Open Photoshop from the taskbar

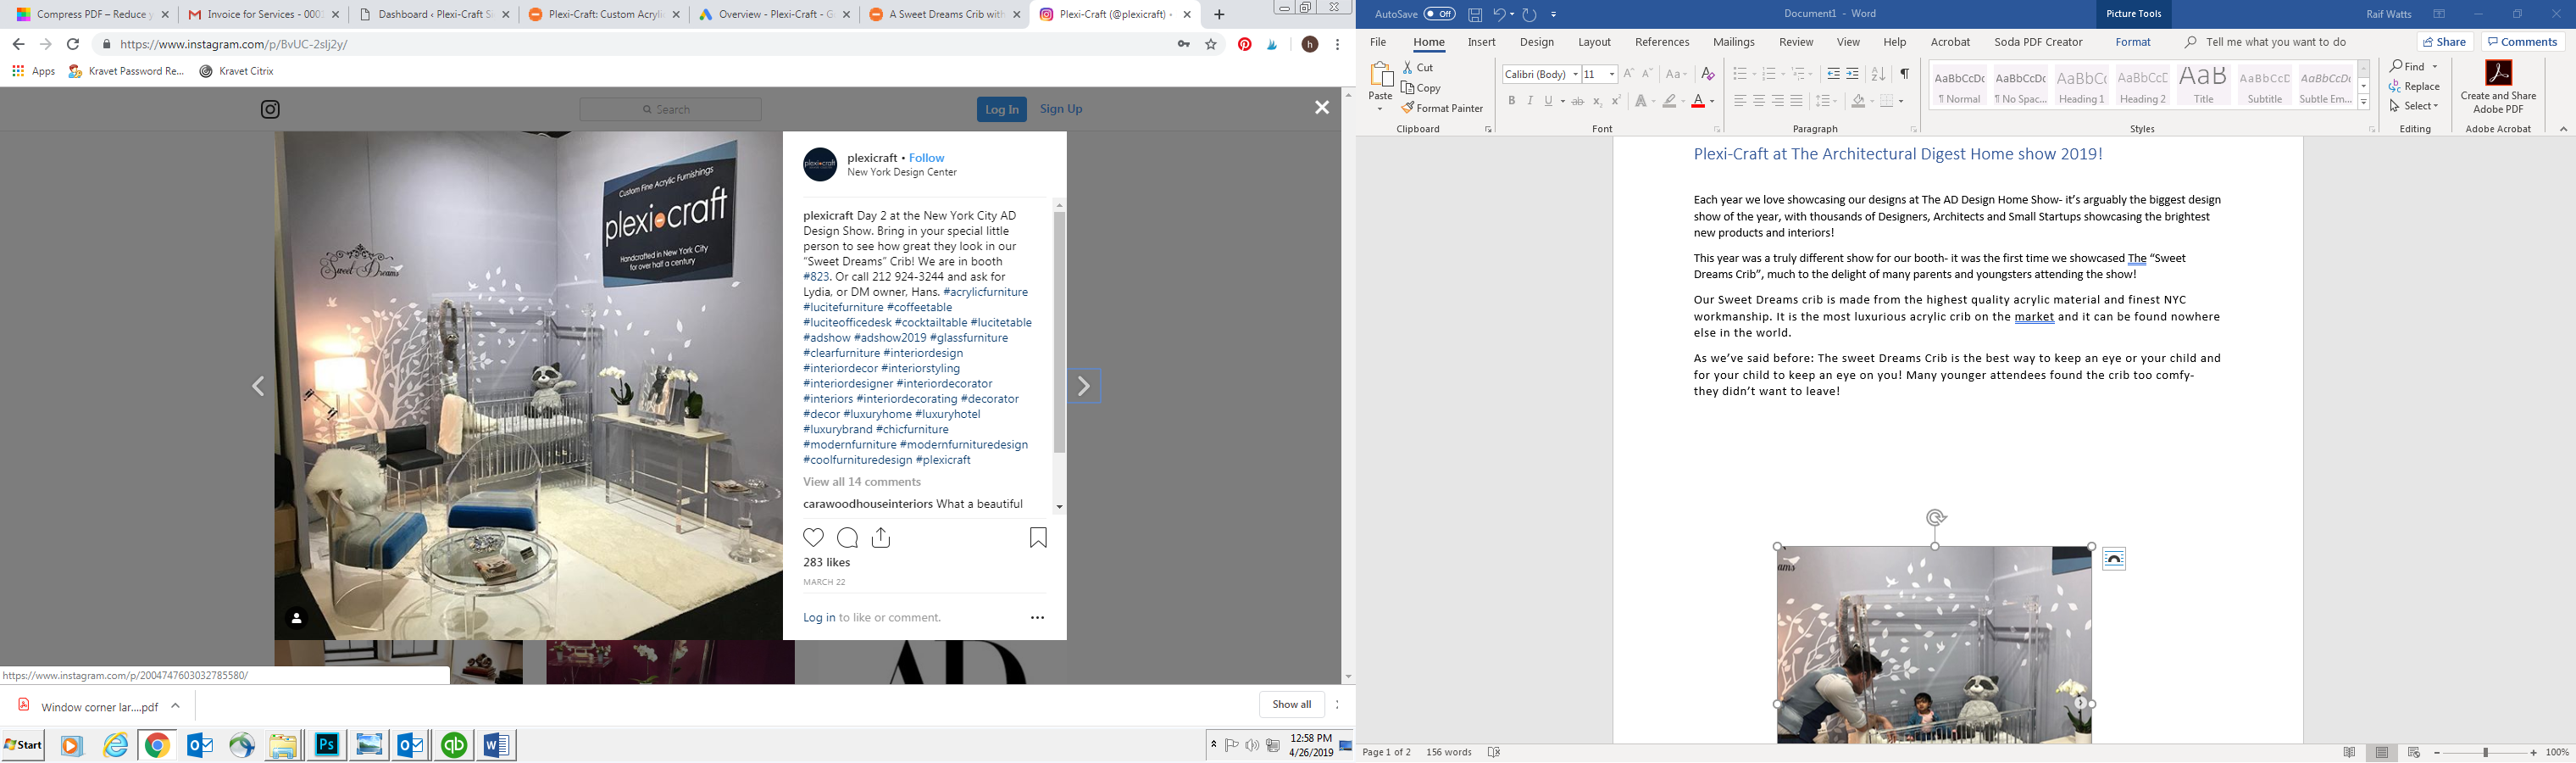327,745
